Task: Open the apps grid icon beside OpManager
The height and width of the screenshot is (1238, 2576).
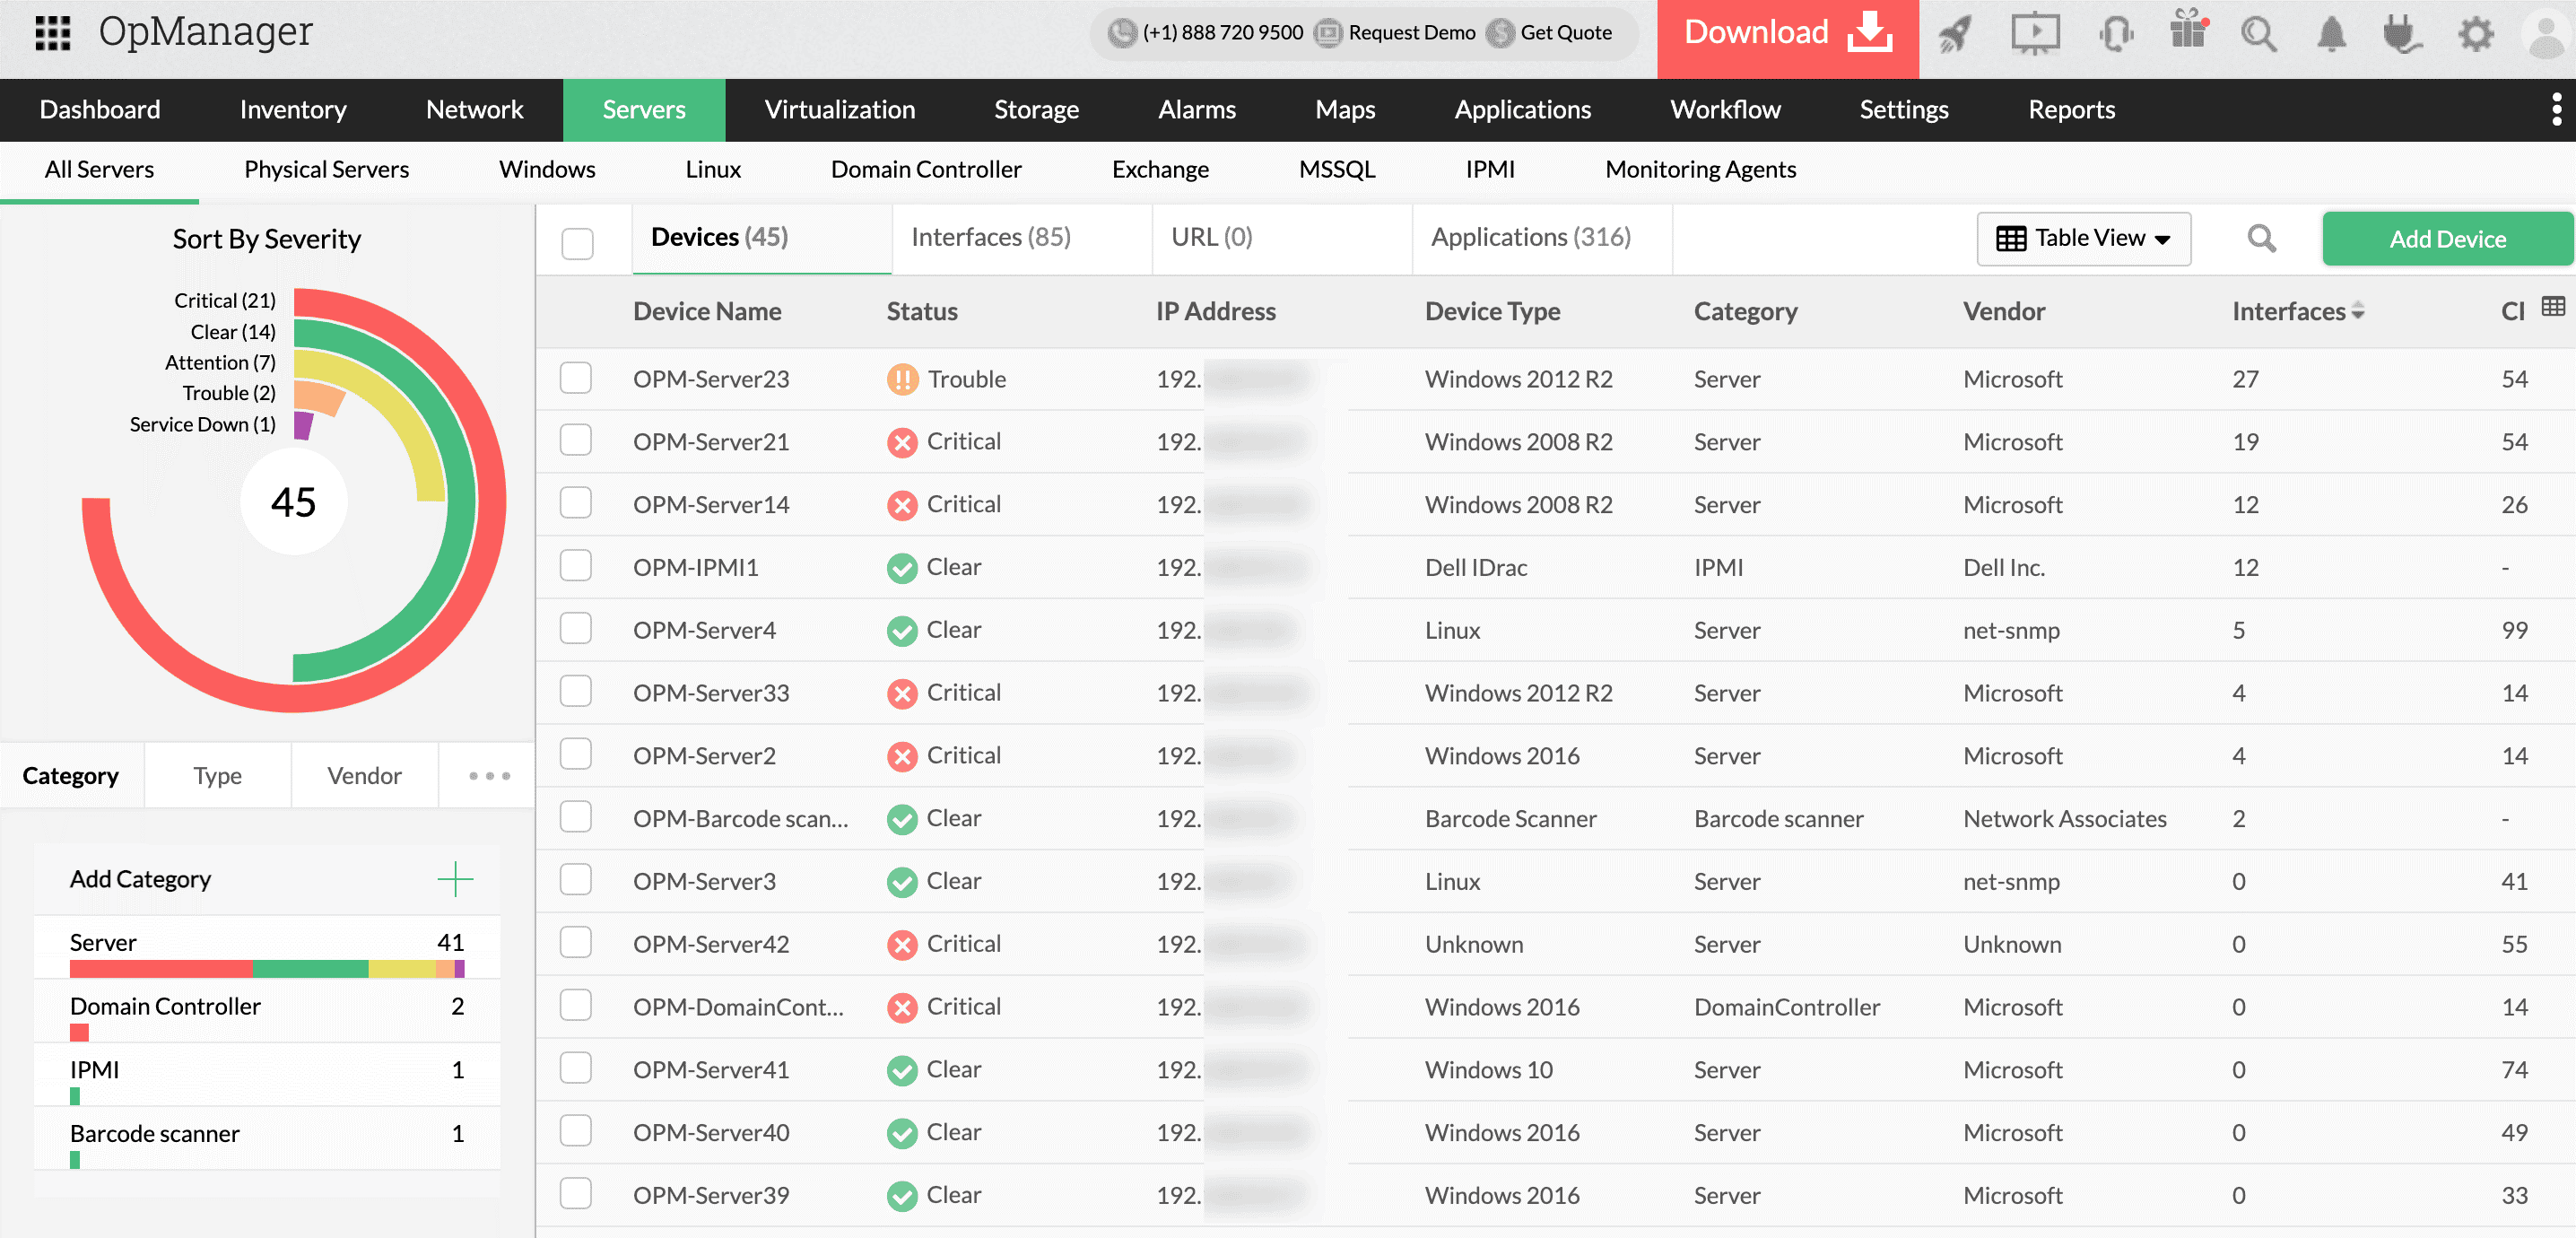Action: tap(51, 31)
